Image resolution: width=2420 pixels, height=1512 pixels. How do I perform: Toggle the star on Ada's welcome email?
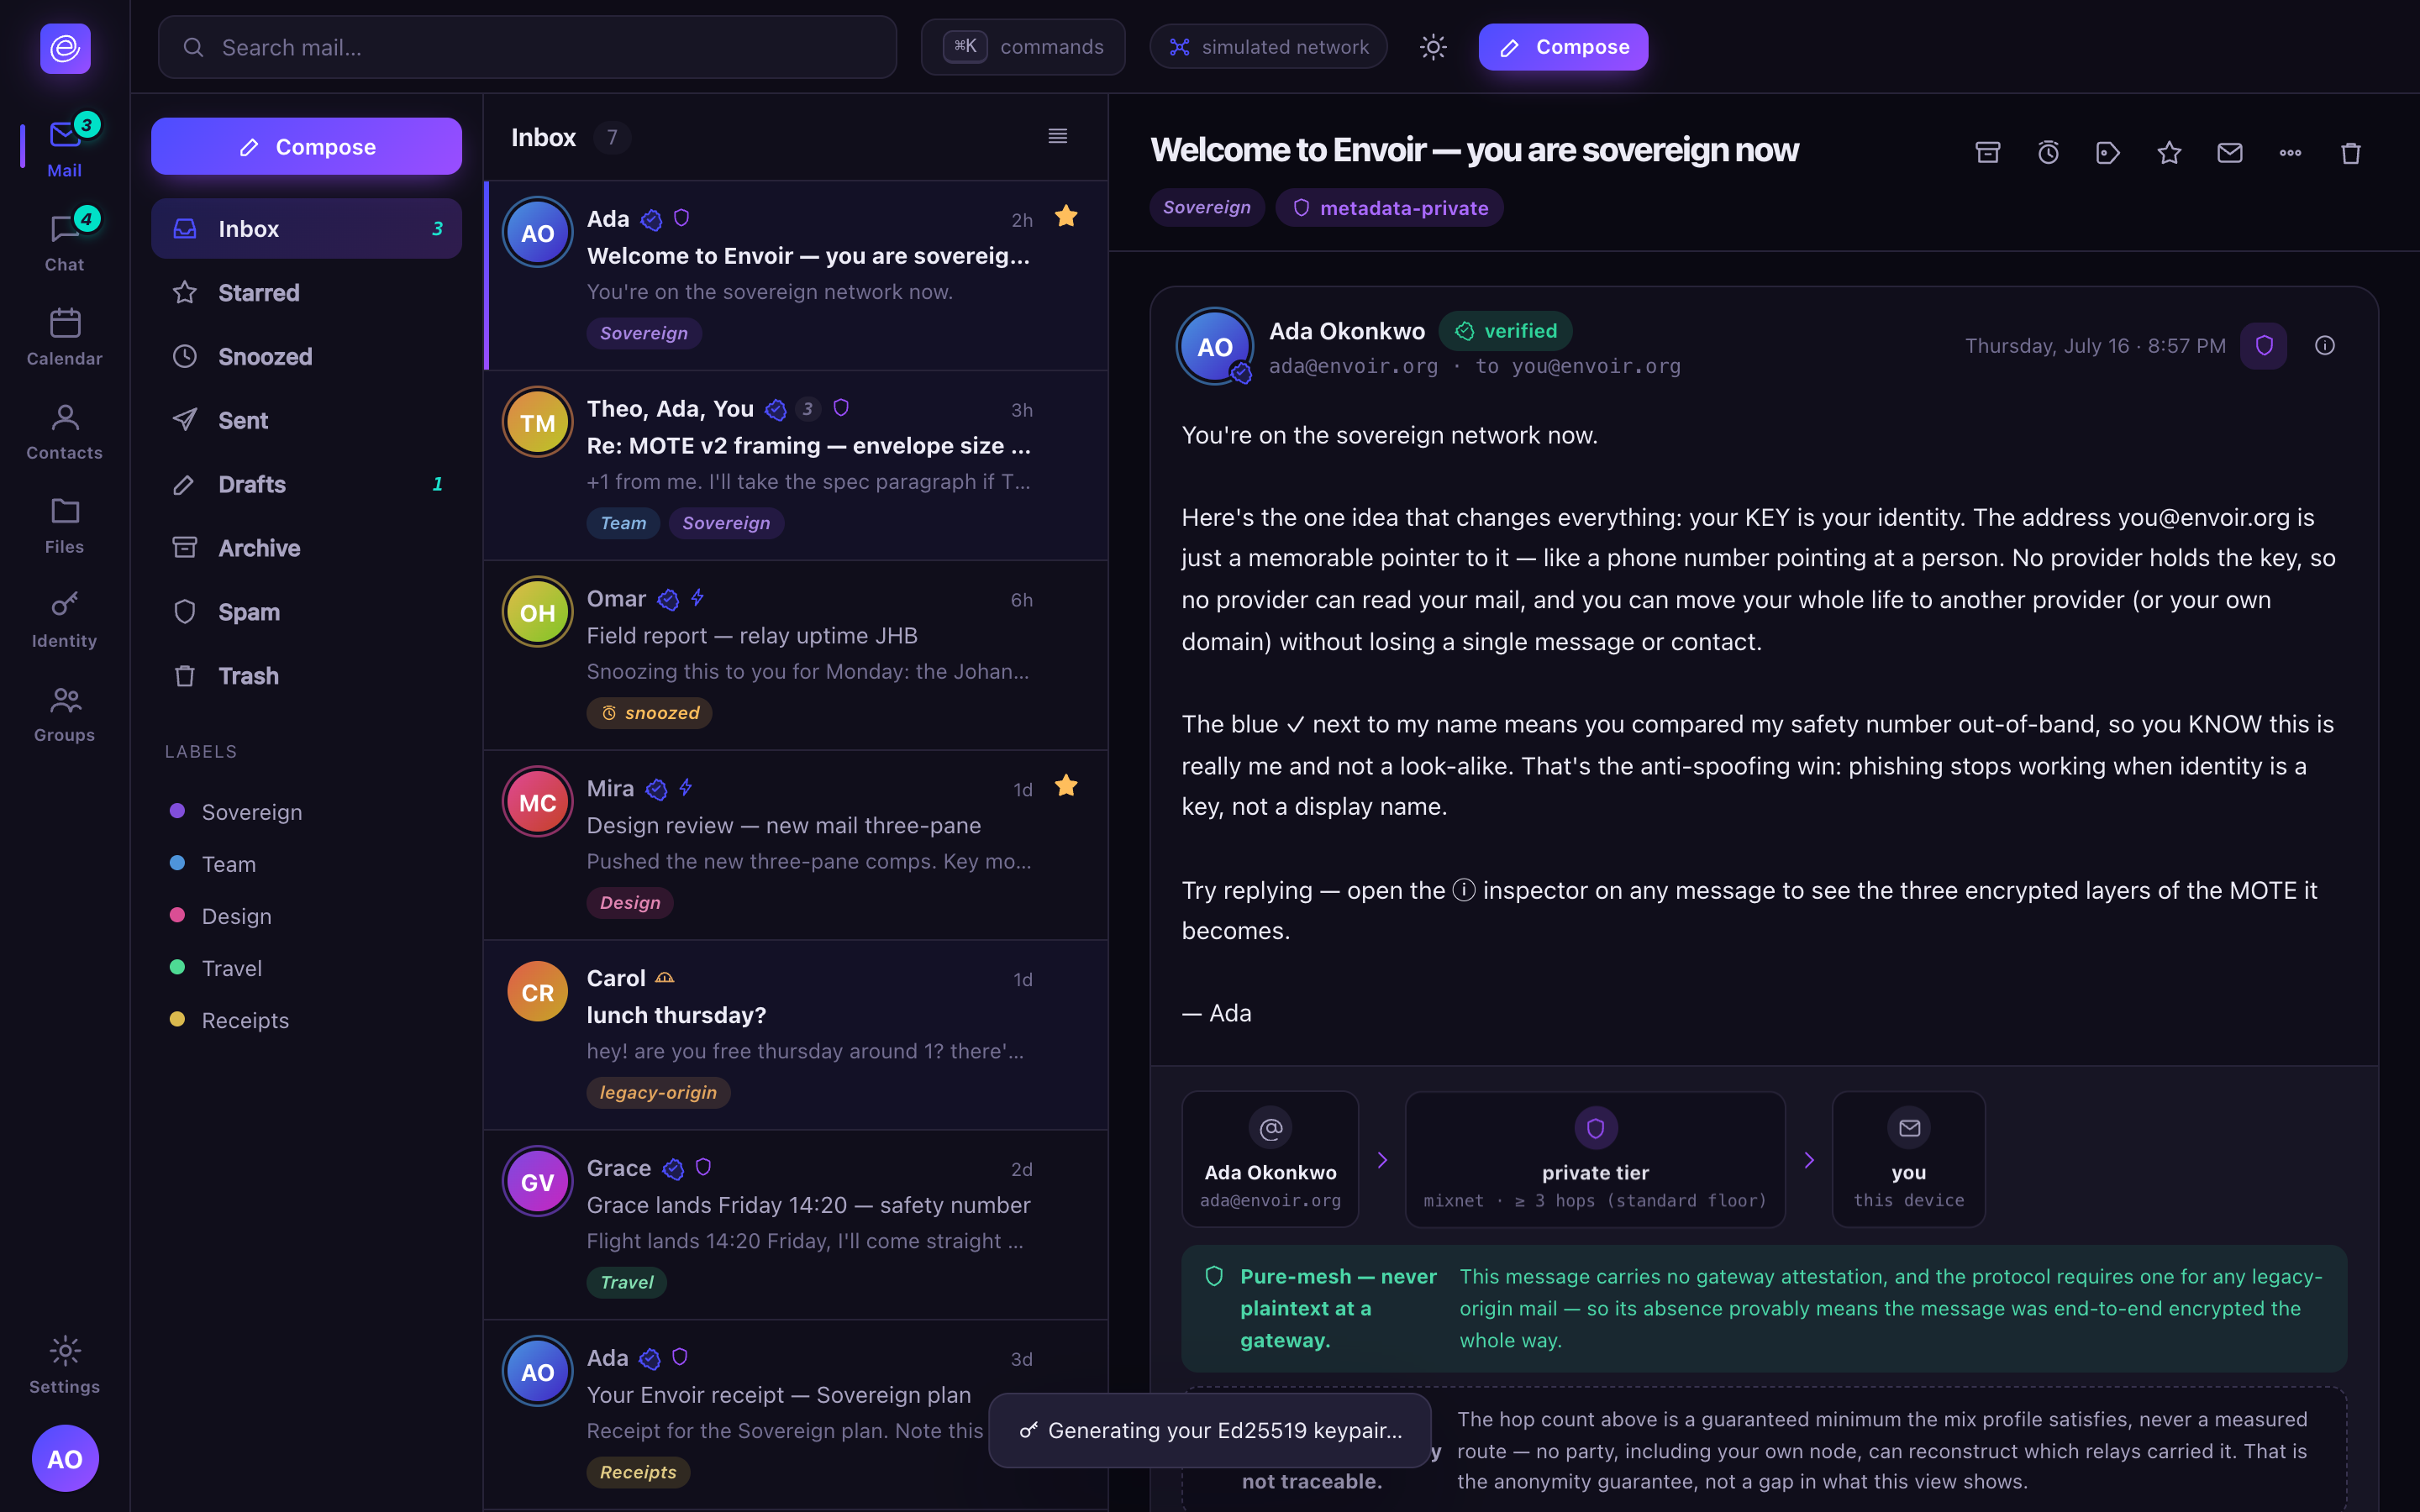1066,216
